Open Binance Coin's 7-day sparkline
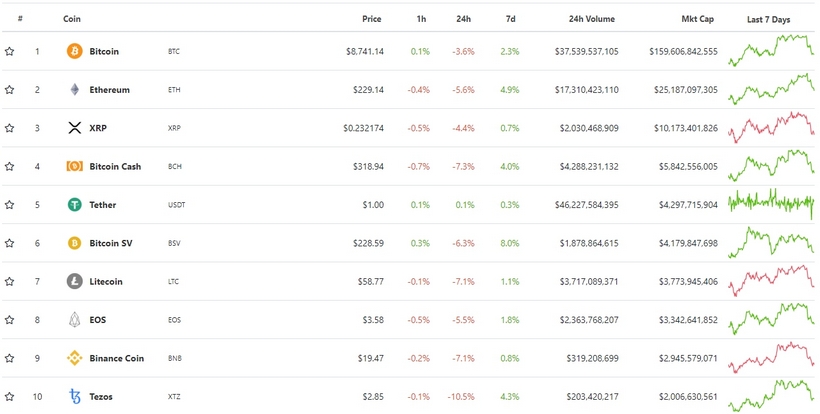This screenshot has height=414, width=820. point(771,357)
